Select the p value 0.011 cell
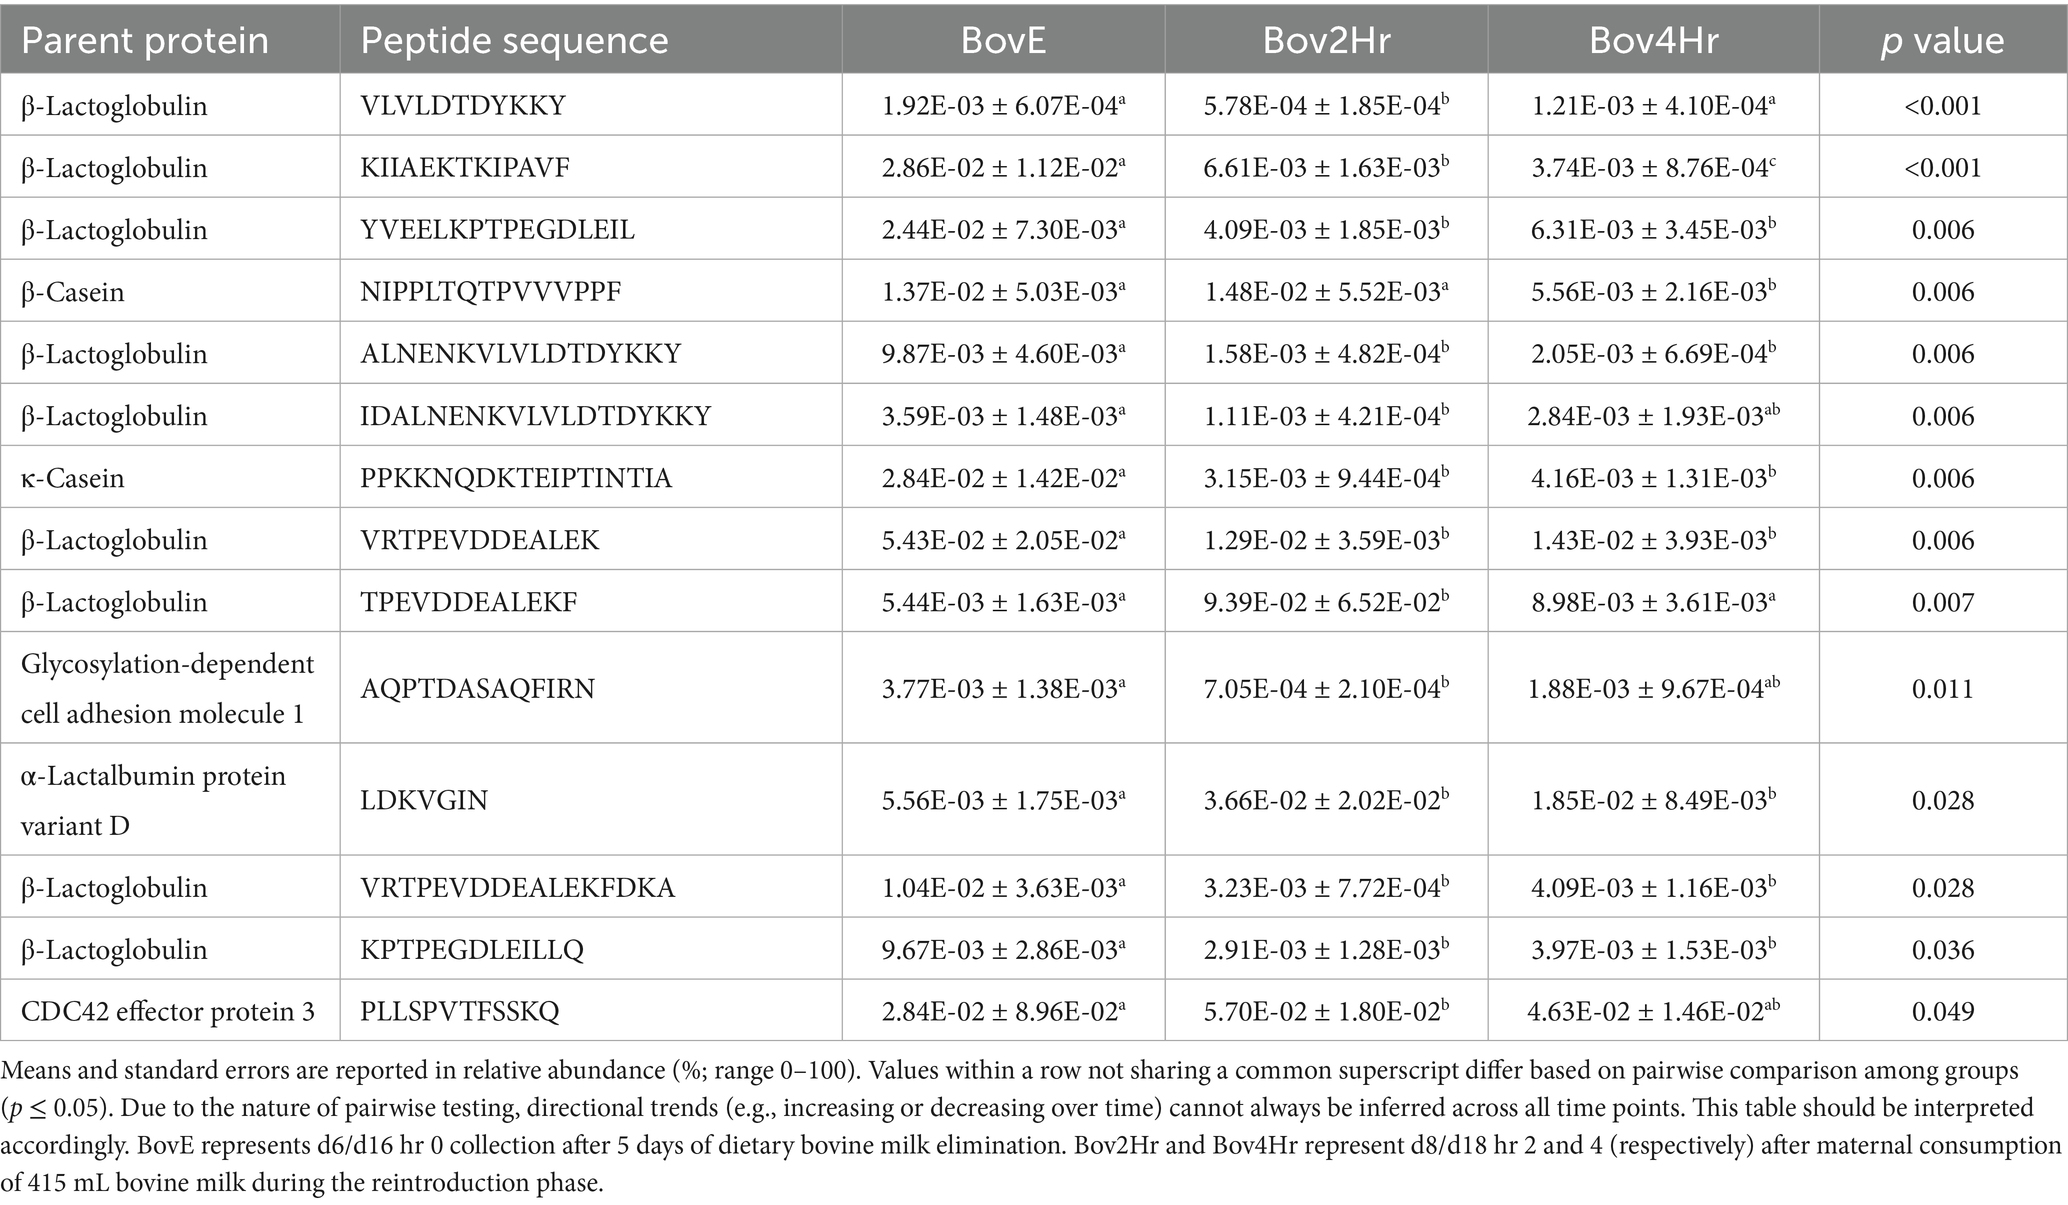This screenshot has width=2068, height=1205. tap(1943, 688)
